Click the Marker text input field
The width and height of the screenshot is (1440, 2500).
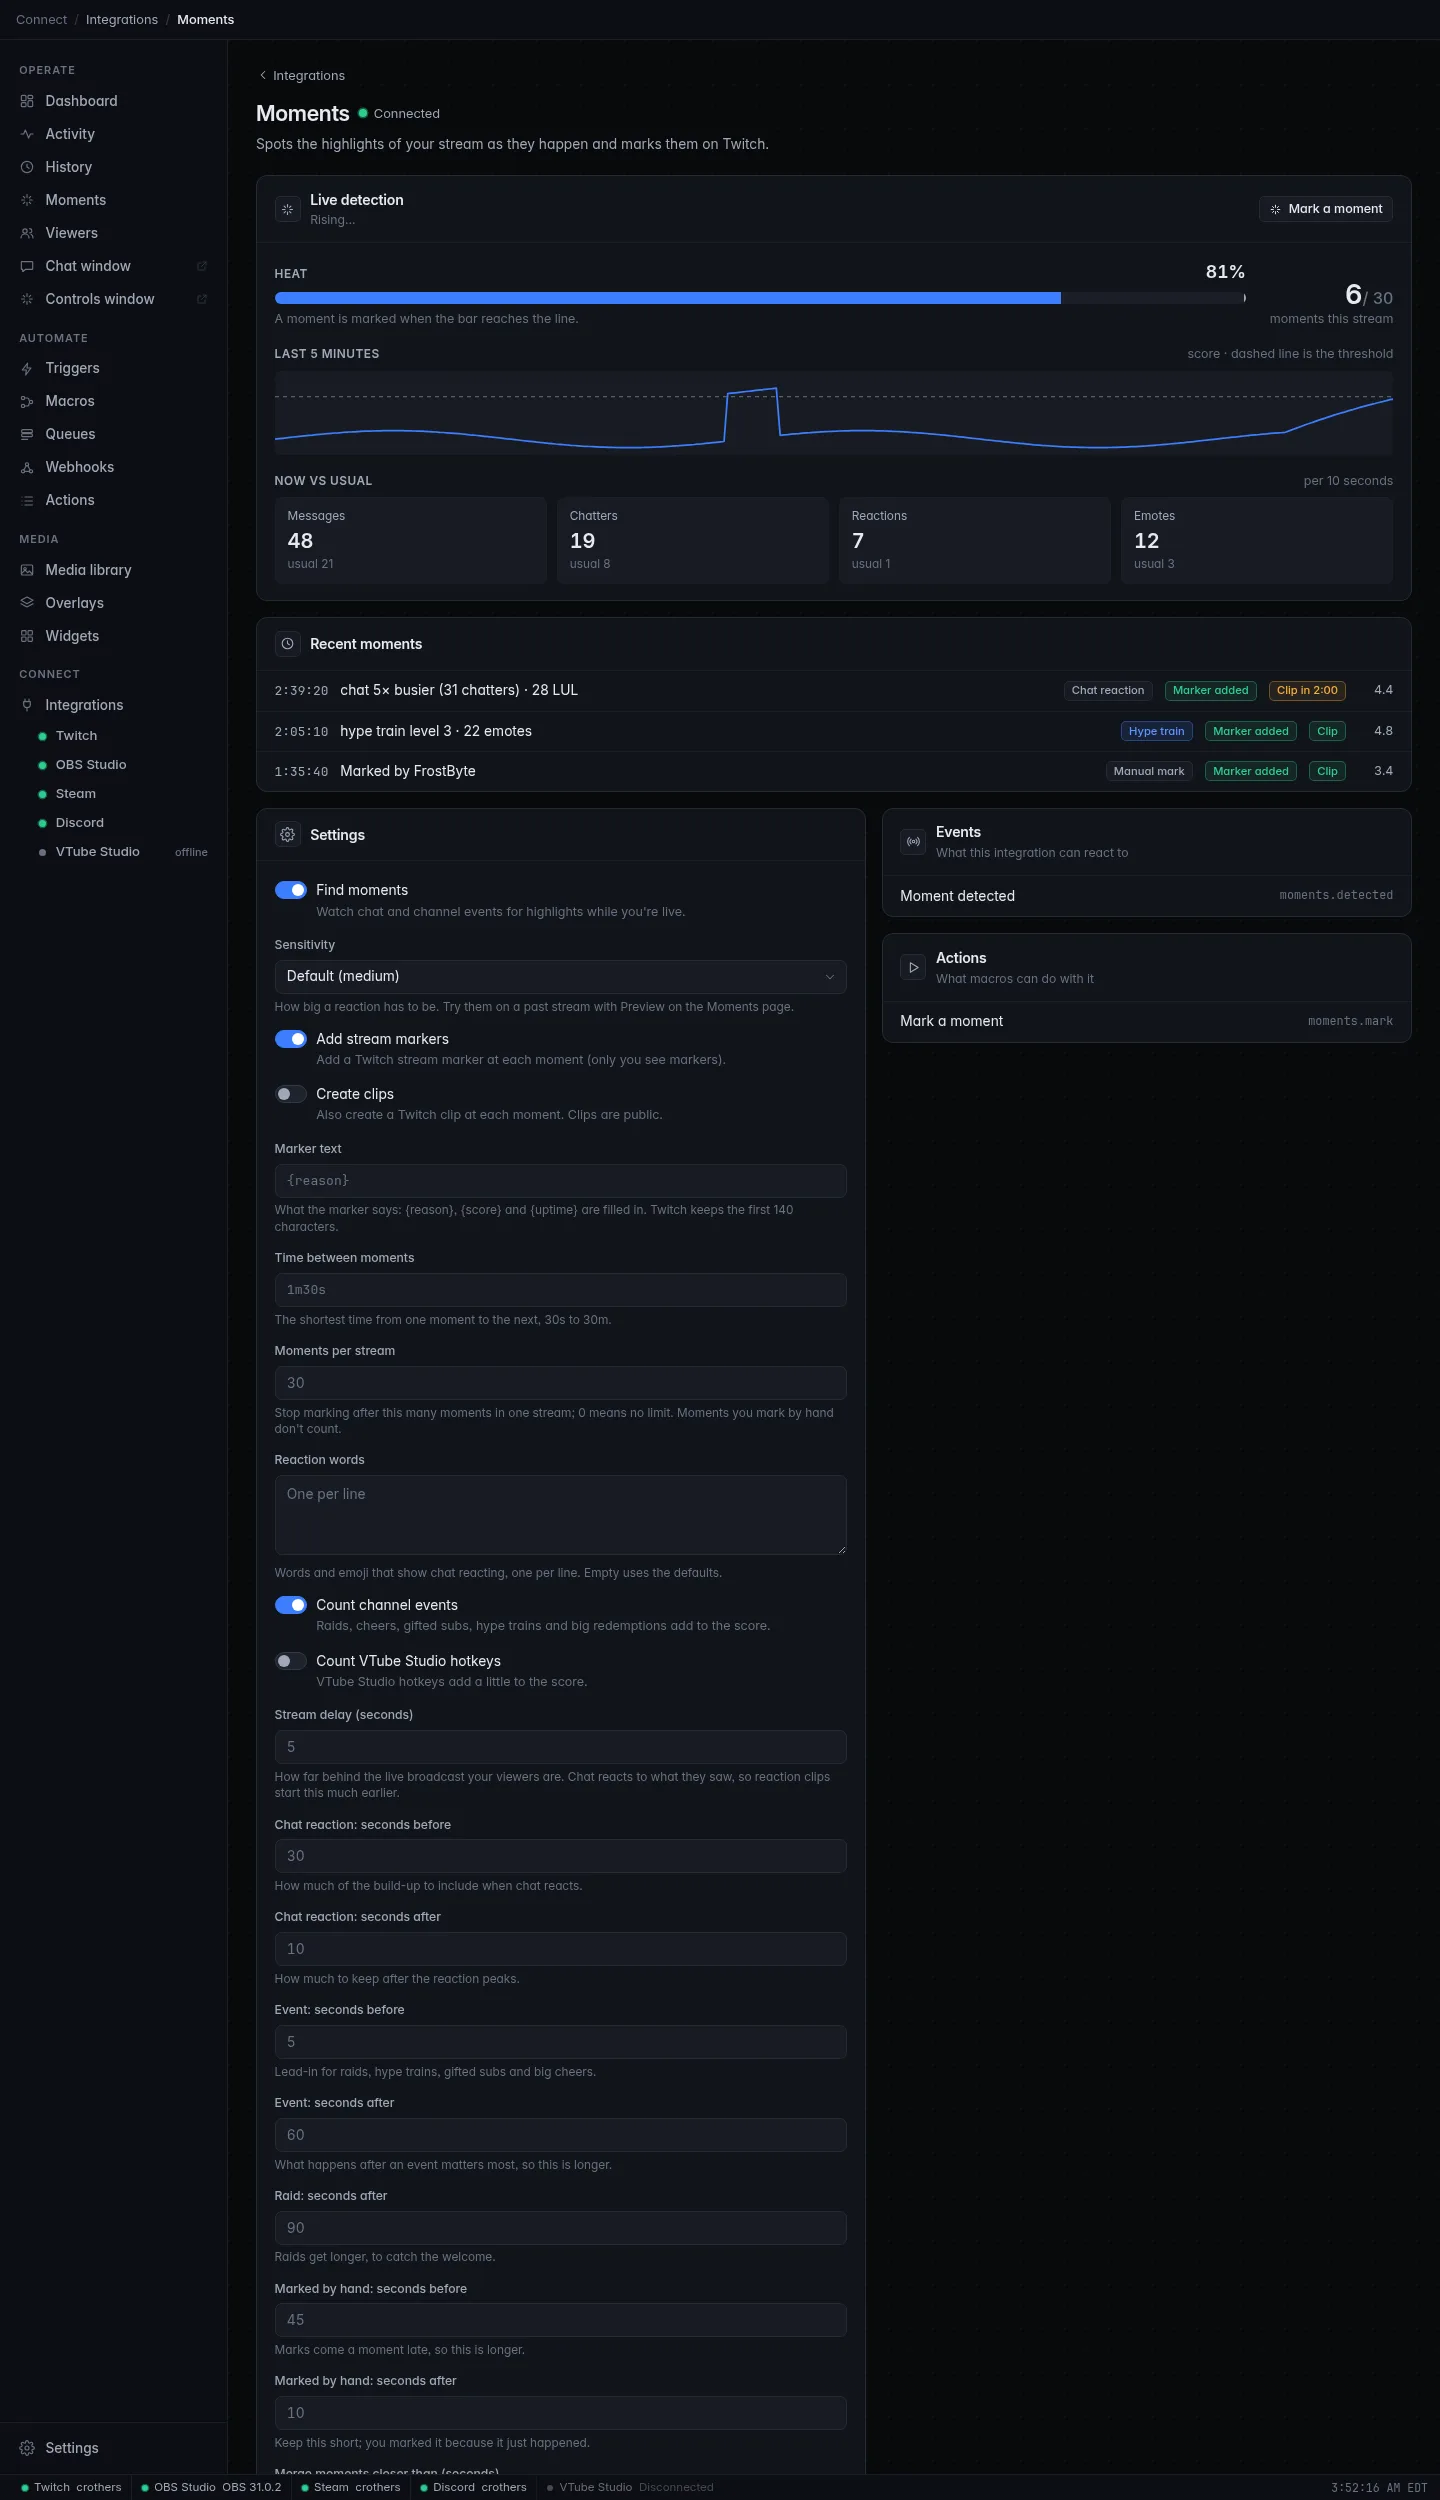point(560,1181)
